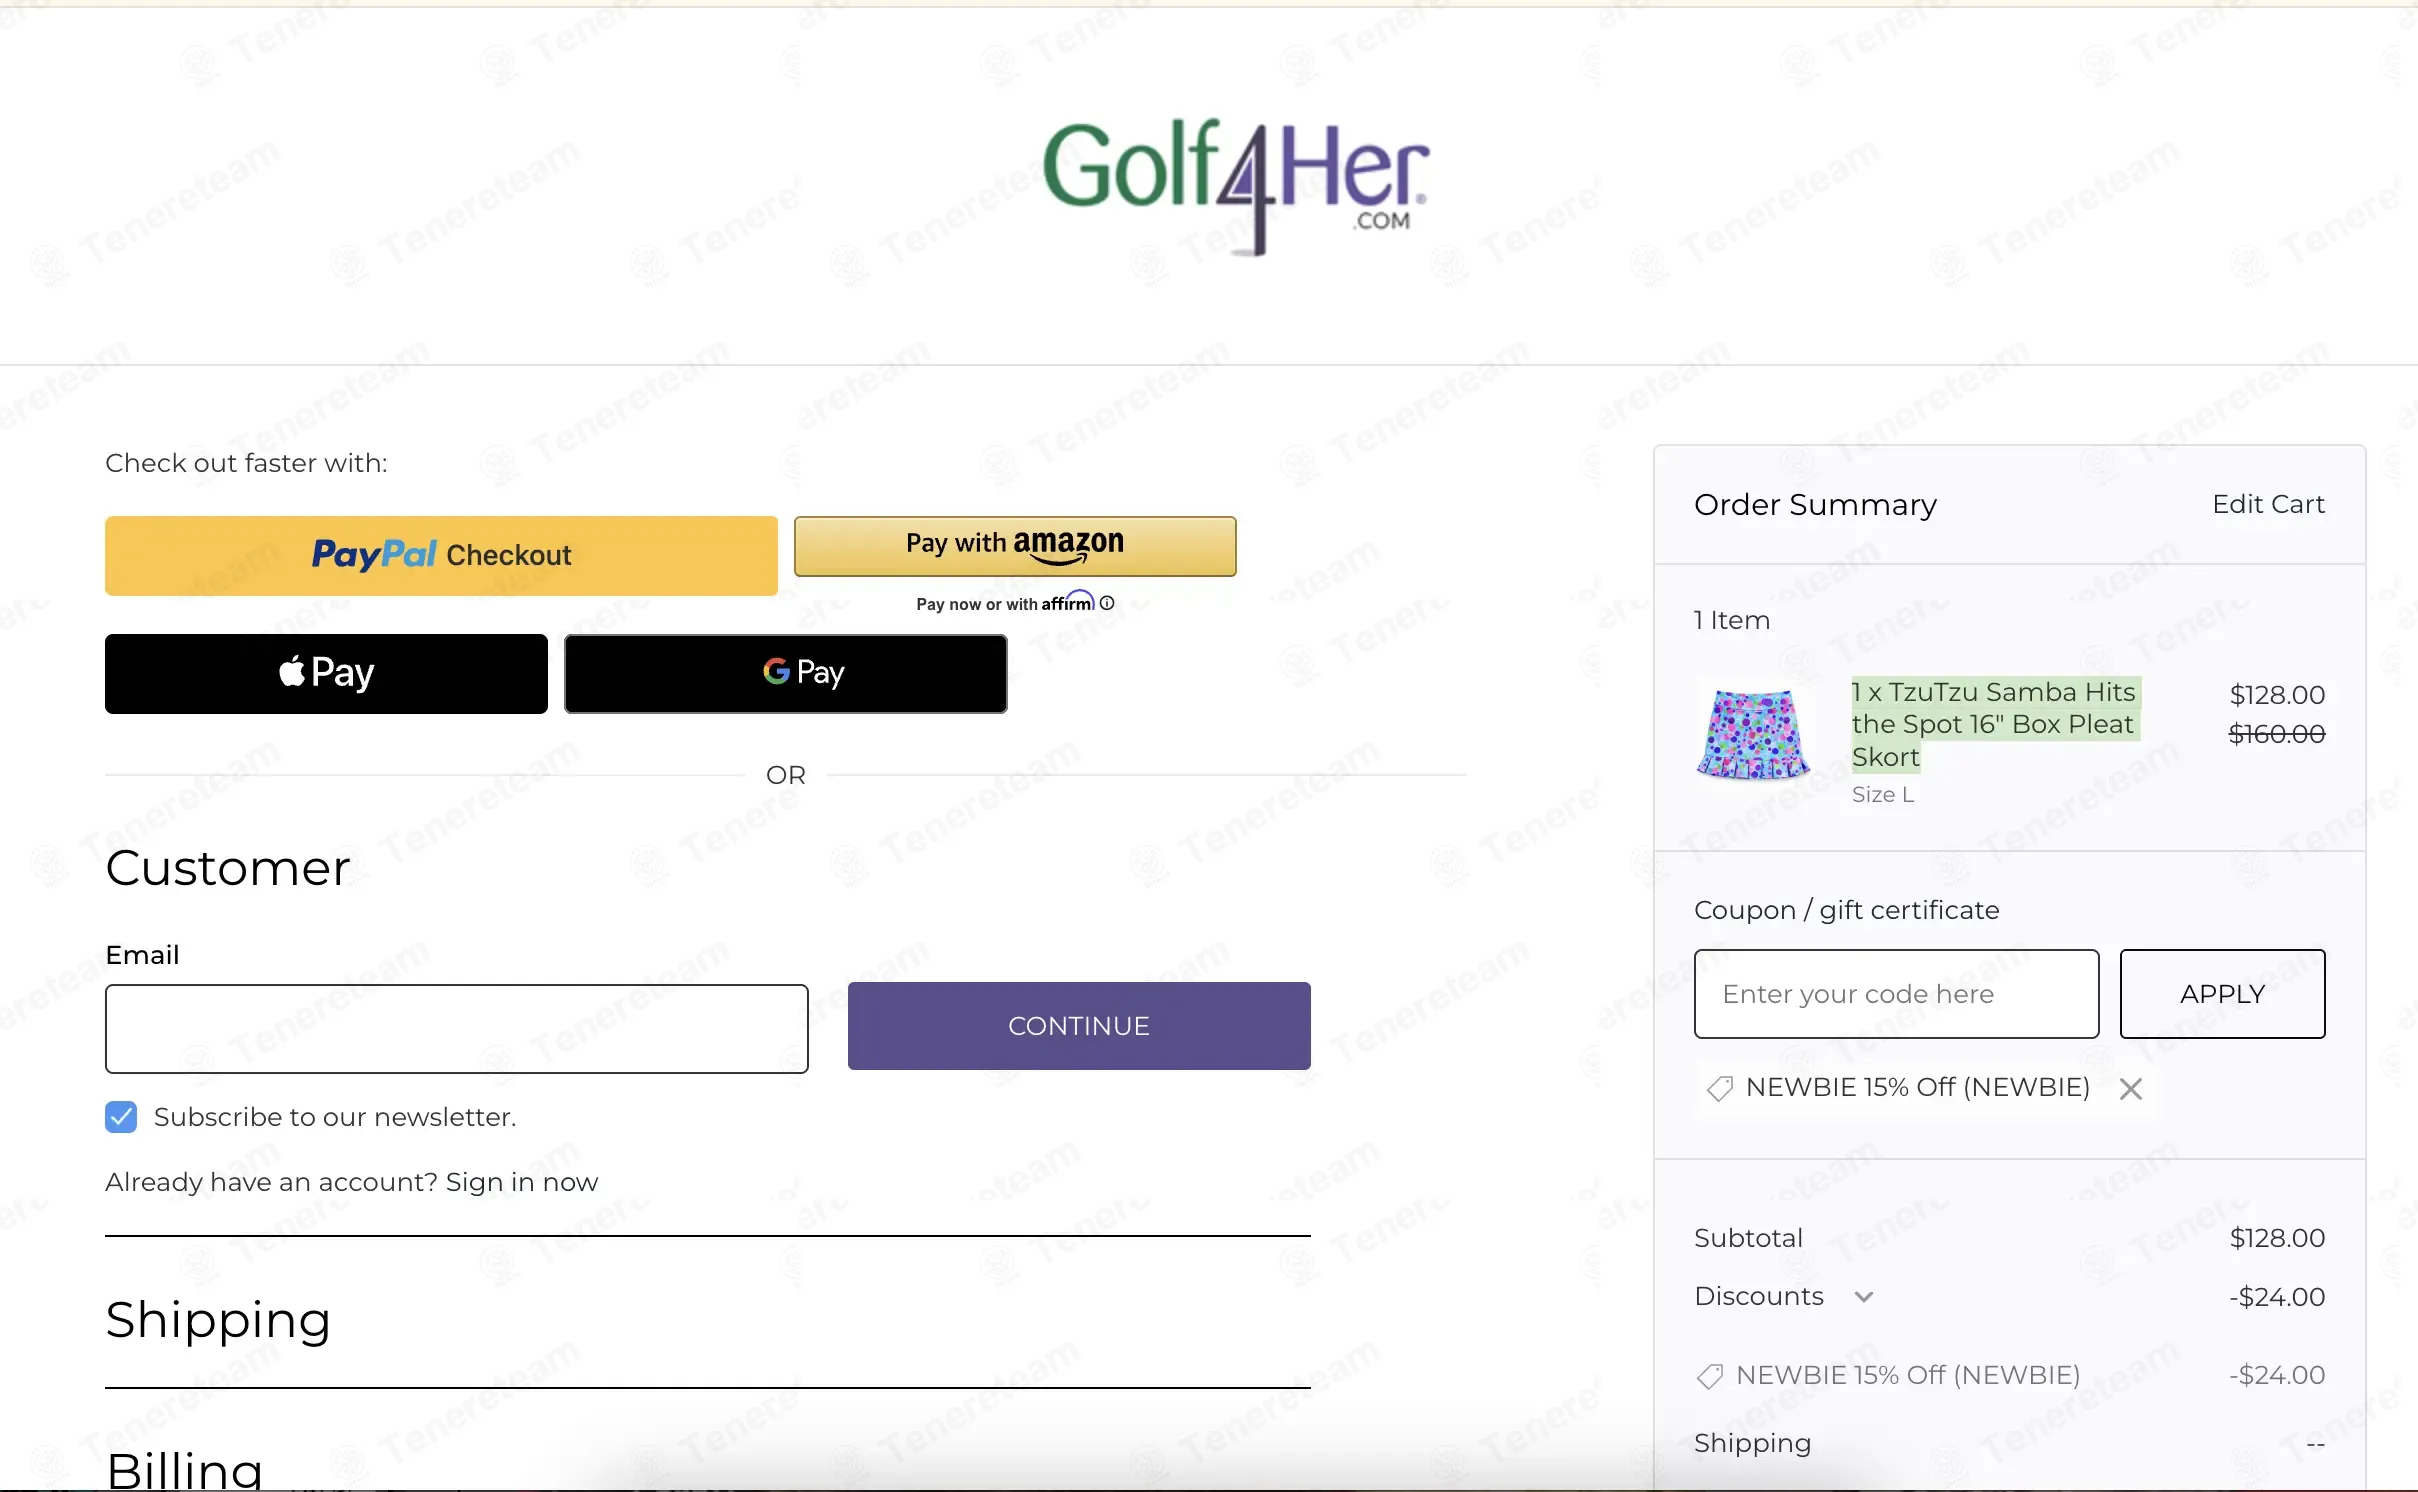The height and width of the screenshot is (1492, 2418).
Task: Open the TzuTzu skort product thumbnail
Action: [x=1753, y=734]
